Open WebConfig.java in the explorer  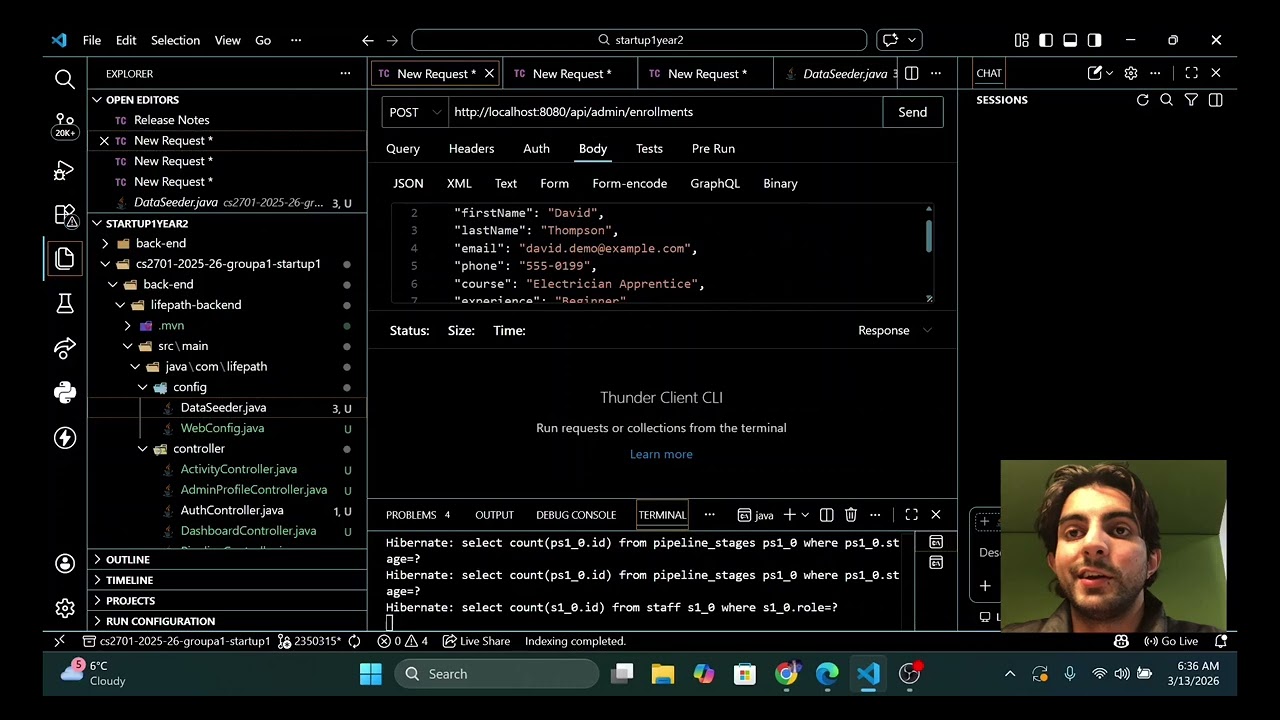point(222,428)
